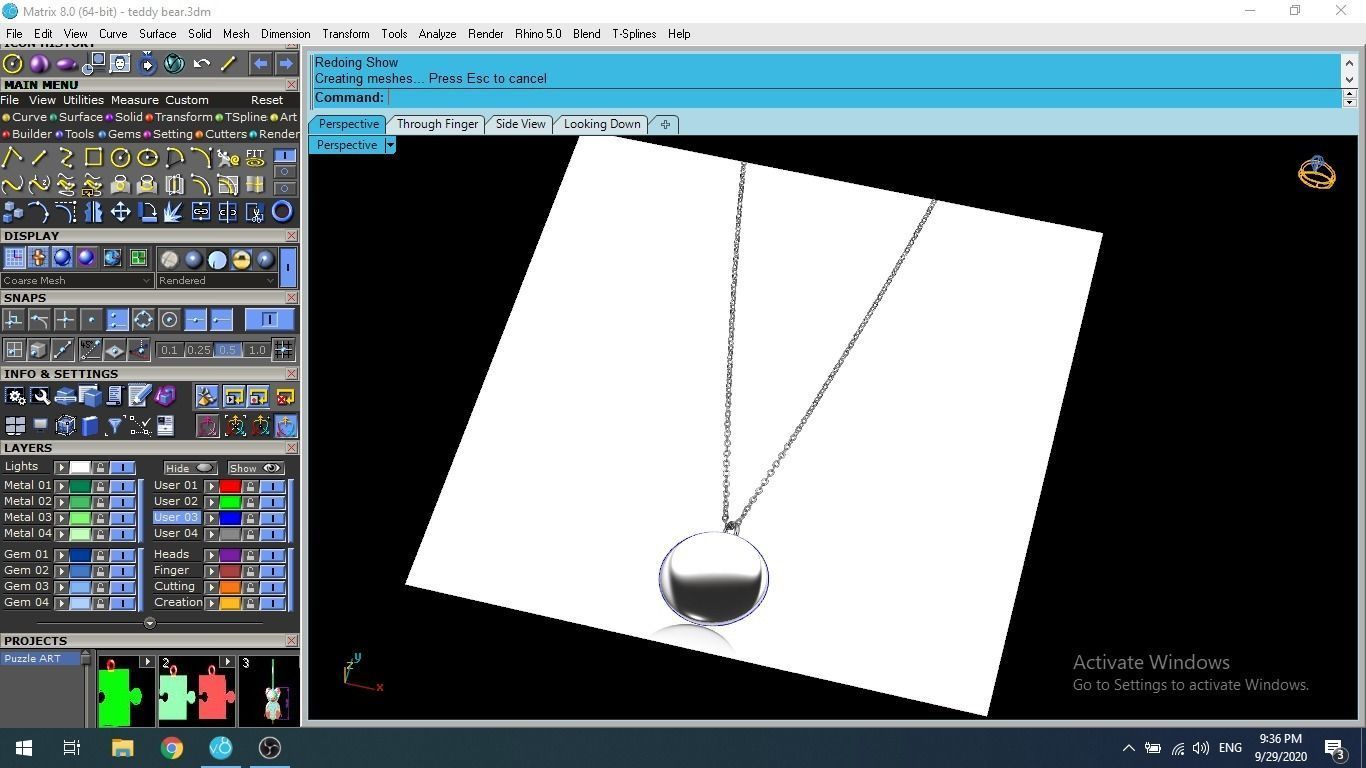Open the teddy bear project thumbnail 3
The width and height of the screenshot is (1366, 768).
pos(270,692)
